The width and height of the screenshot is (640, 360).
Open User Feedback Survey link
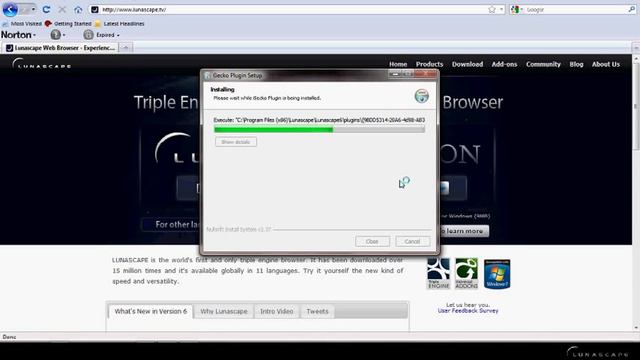click(x=468, y=311)
